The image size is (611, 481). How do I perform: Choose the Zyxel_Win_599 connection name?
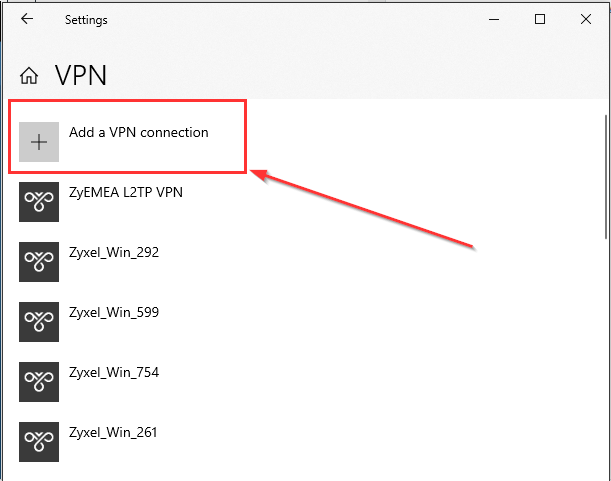114,312
